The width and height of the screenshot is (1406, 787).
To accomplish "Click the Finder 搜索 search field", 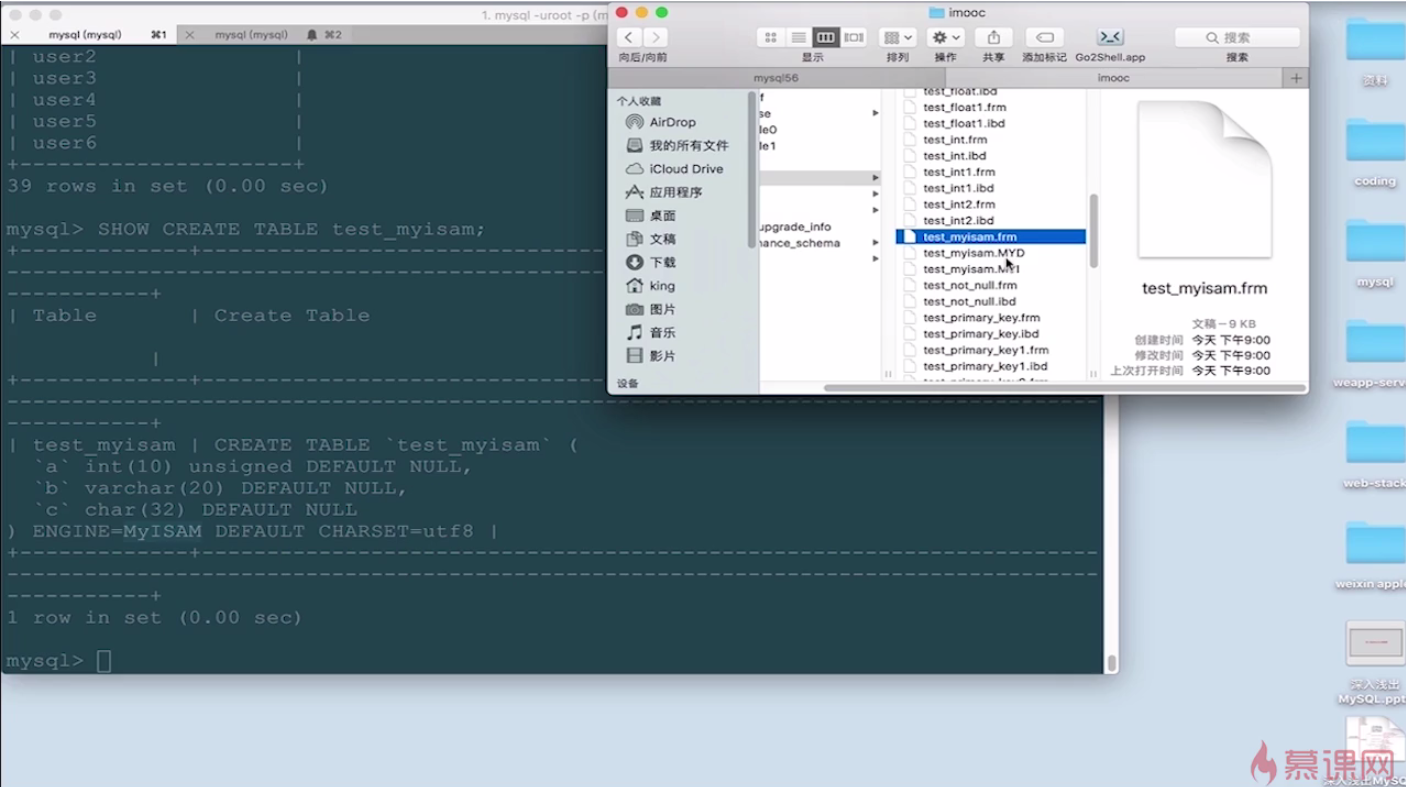I will (1237, 37).
